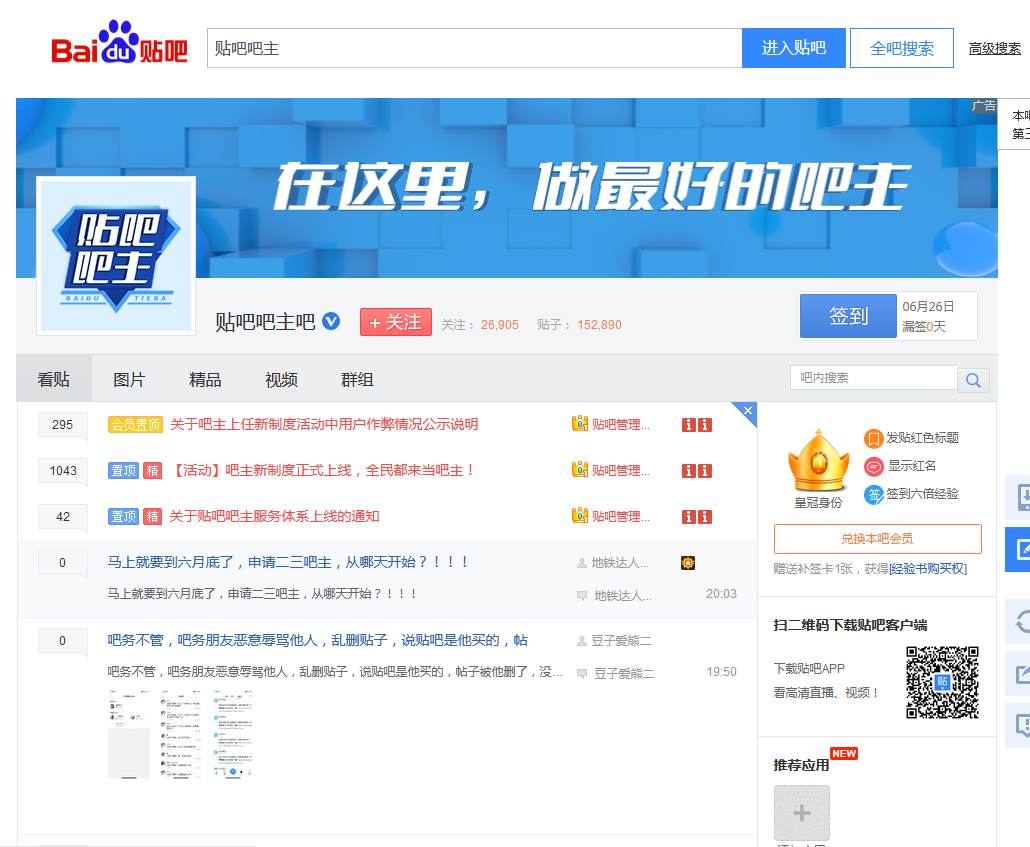Click the 贴吧吧主 forum avatar image
This screenshot has width=1030, height=847.
116,256
